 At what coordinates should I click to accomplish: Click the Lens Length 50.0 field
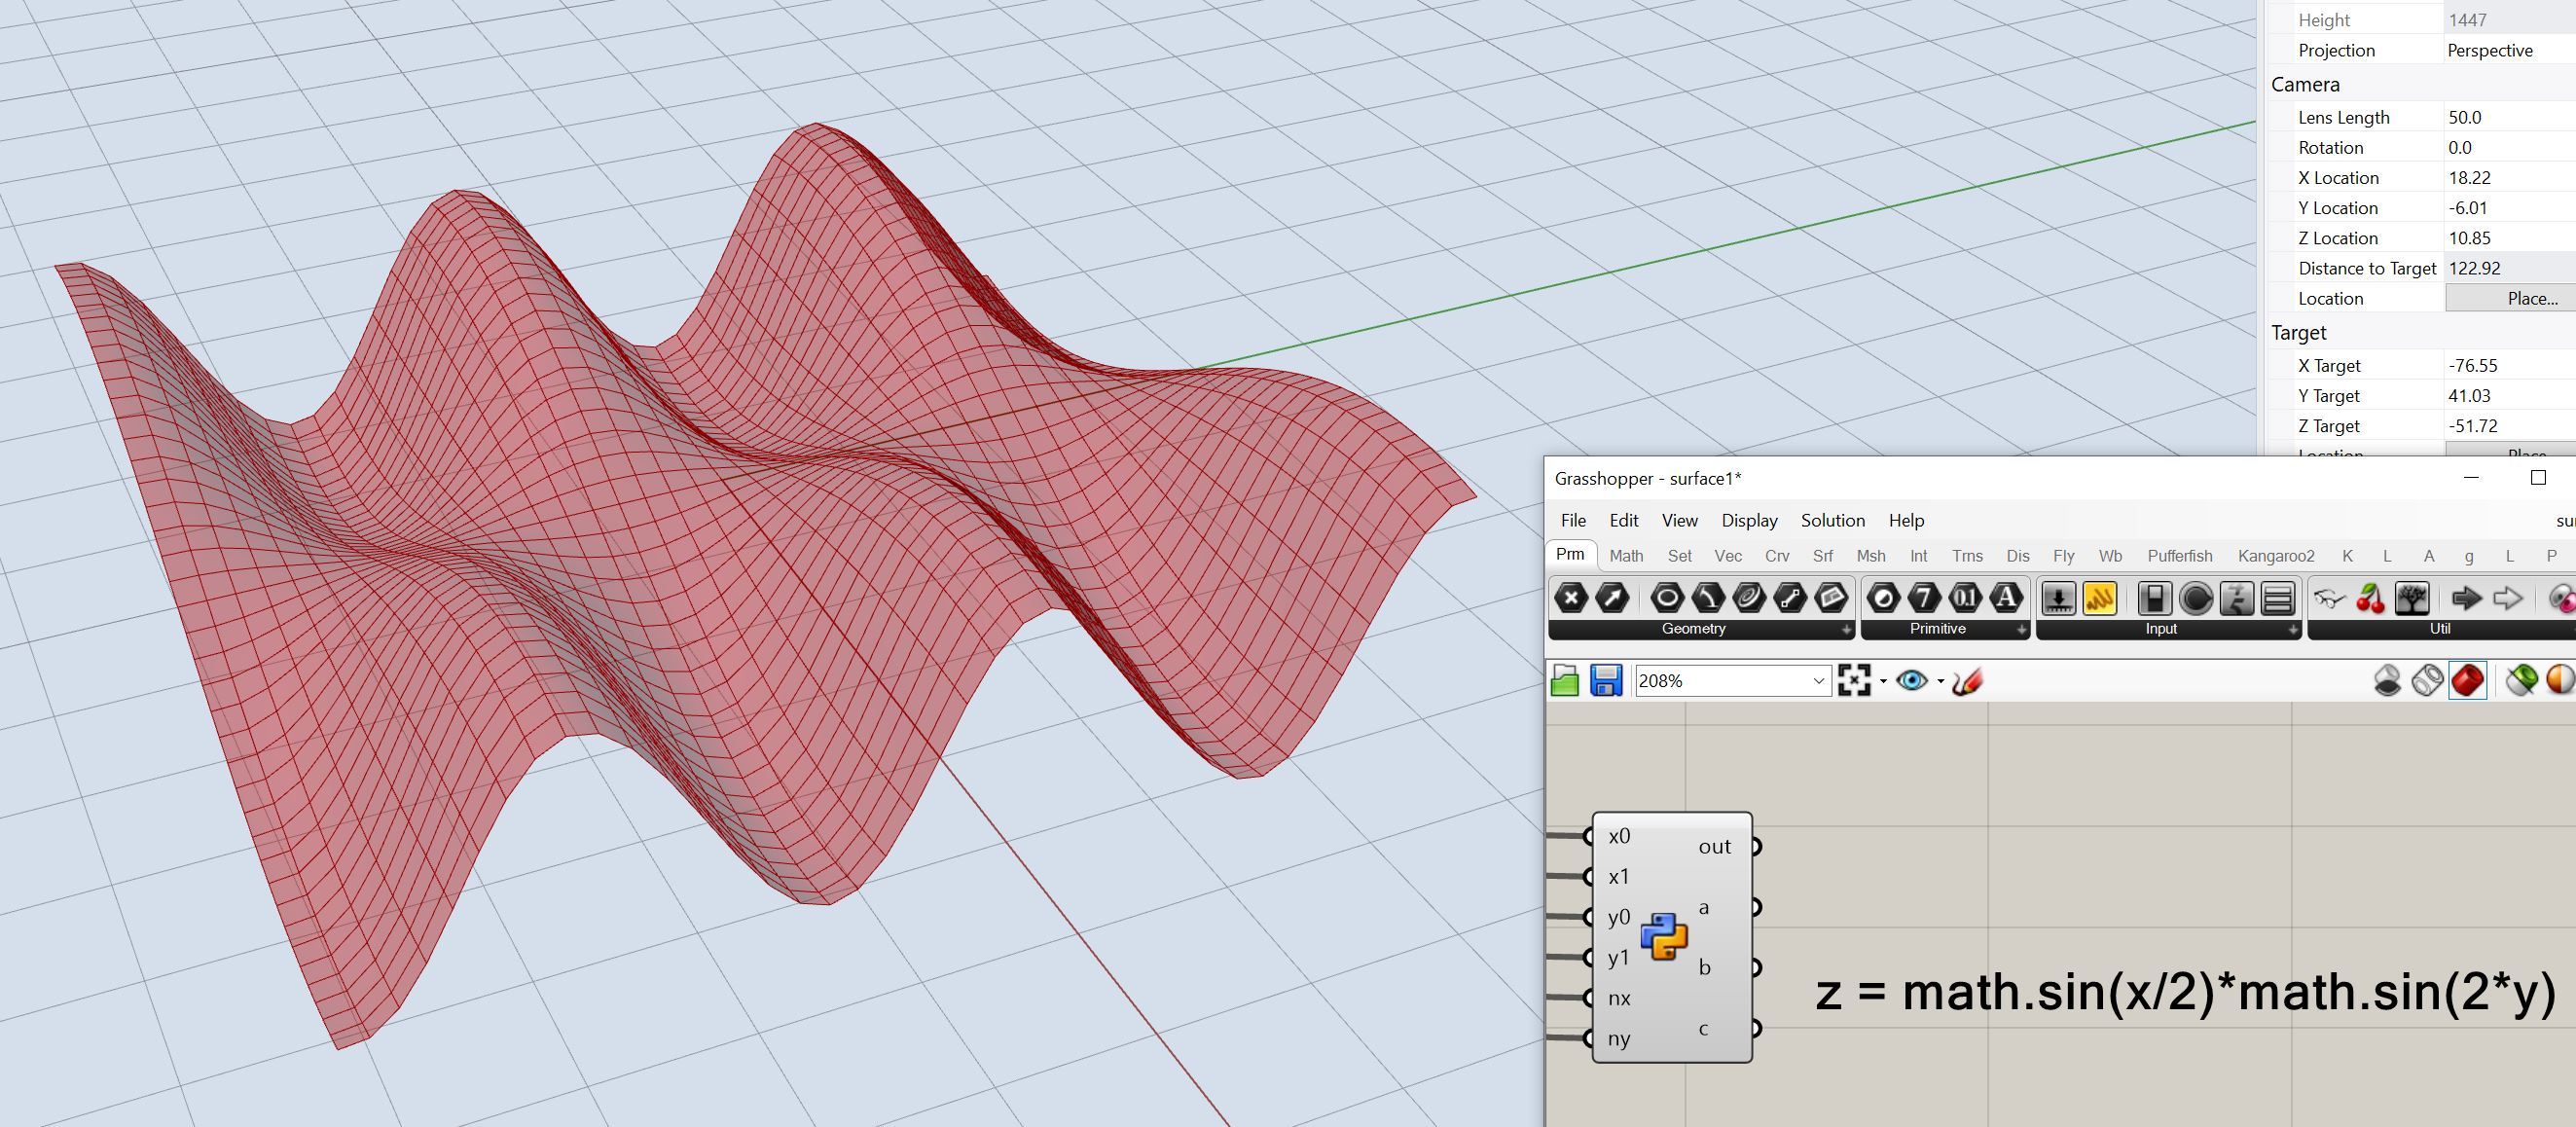pos(2510,117)
